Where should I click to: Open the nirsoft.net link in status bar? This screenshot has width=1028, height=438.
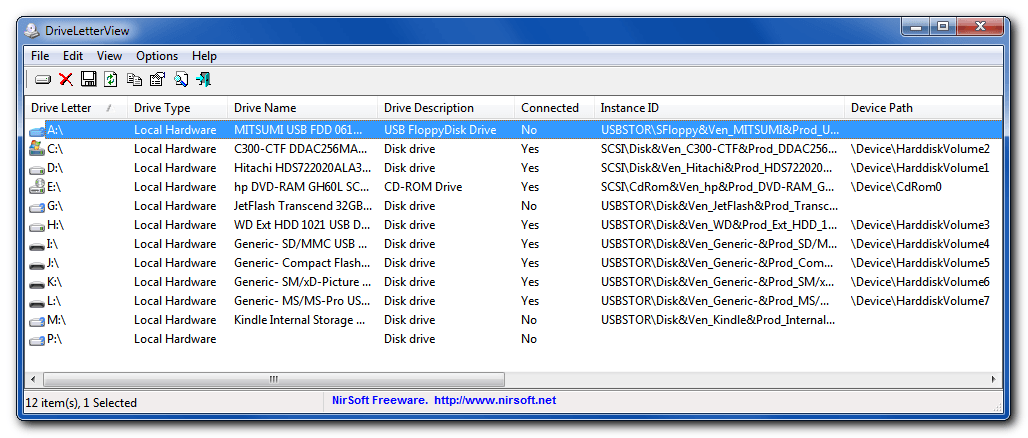coord(495,400)
